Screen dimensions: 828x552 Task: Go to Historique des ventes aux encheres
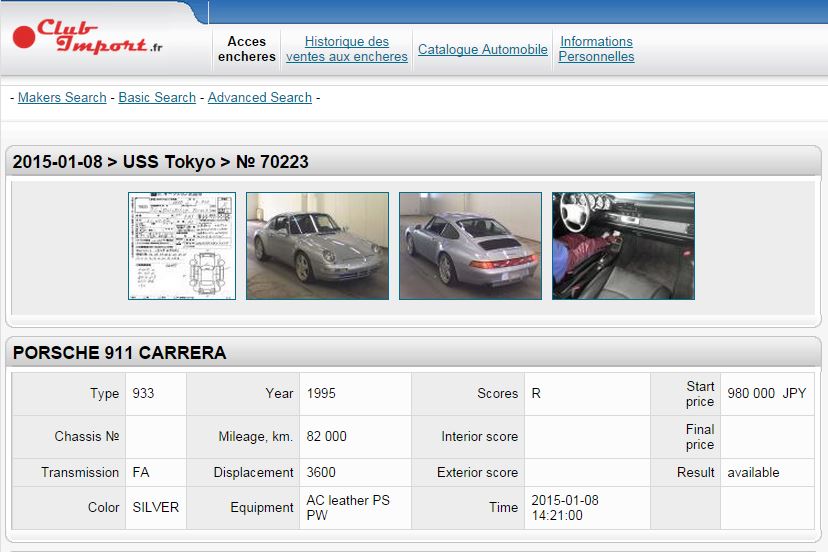(347, 49)
